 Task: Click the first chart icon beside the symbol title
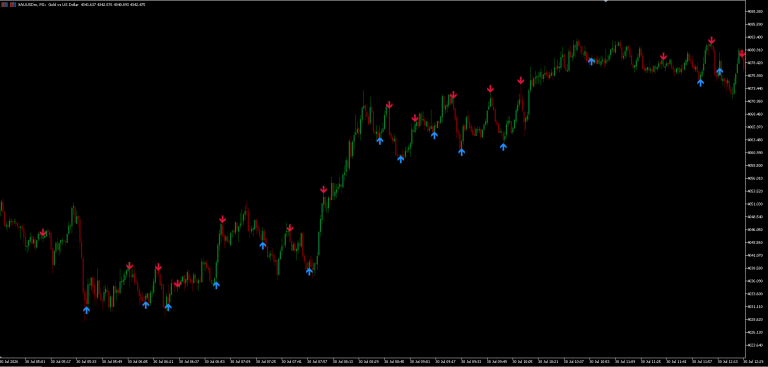(3, 4)
